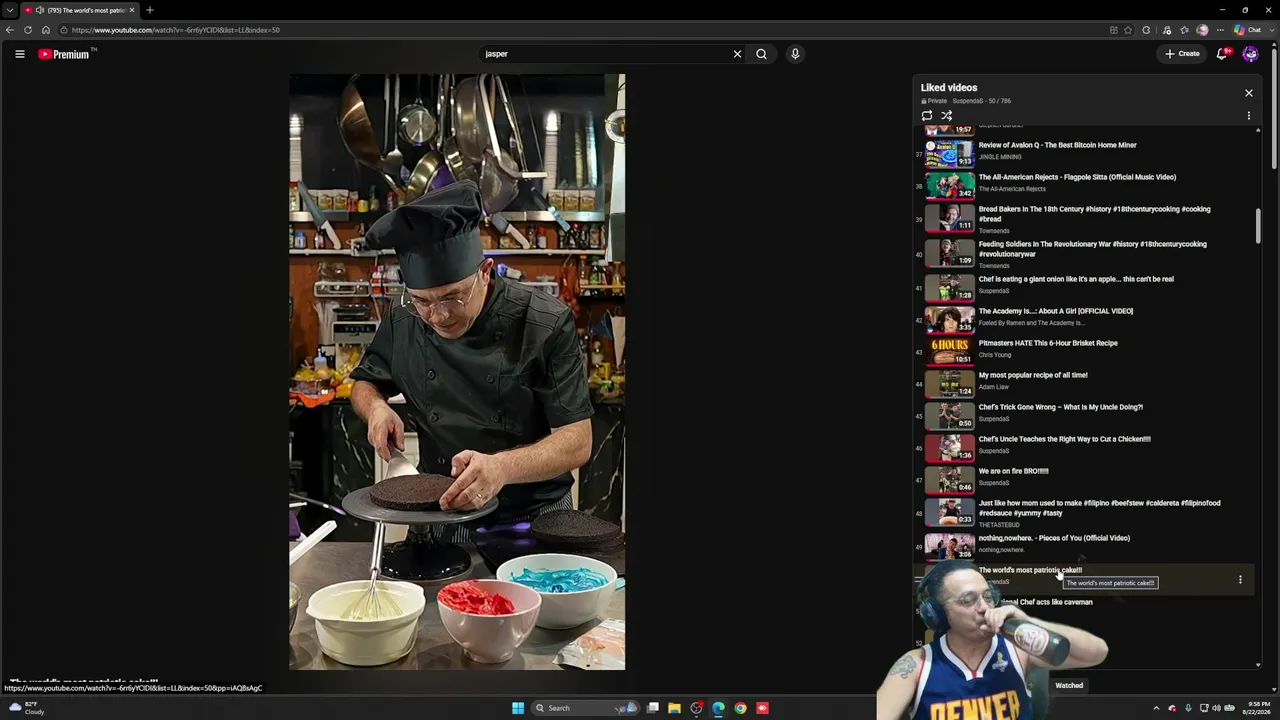Click thumbnail for About A Girl video

[949, 320]
